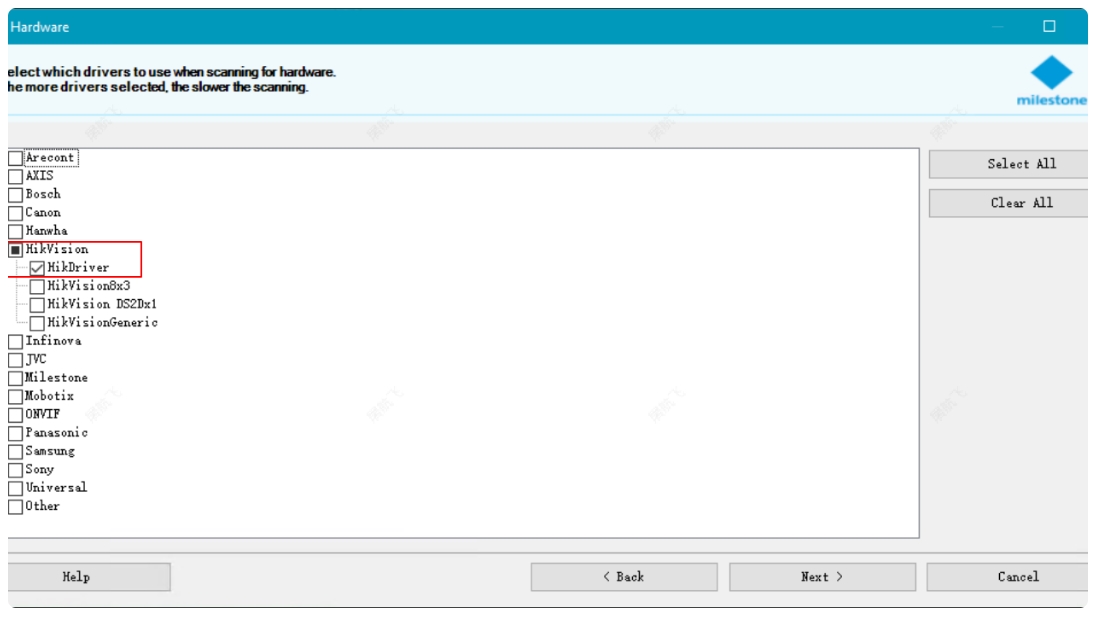Enable the Panasonic driver checkbox
Screen dimensions: 1101x621
[15, 433]
